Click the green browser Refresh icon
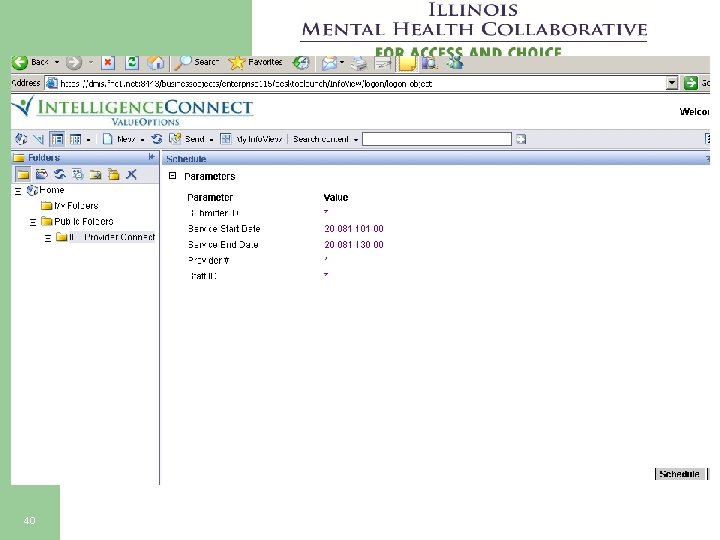This screenshot has width=720, height=540. [x=132, y=62]
